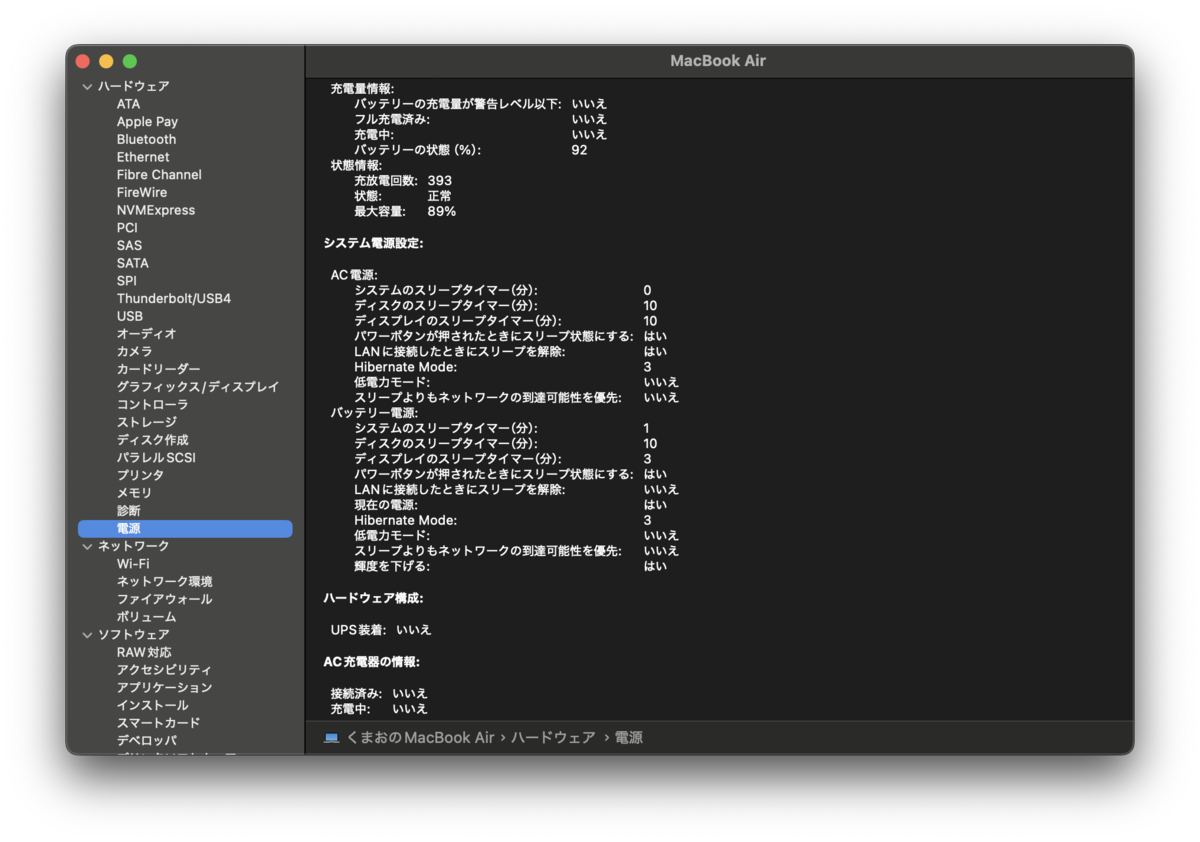View インストール software information
Screen dimensions: 1200x842
click(150, 705)
